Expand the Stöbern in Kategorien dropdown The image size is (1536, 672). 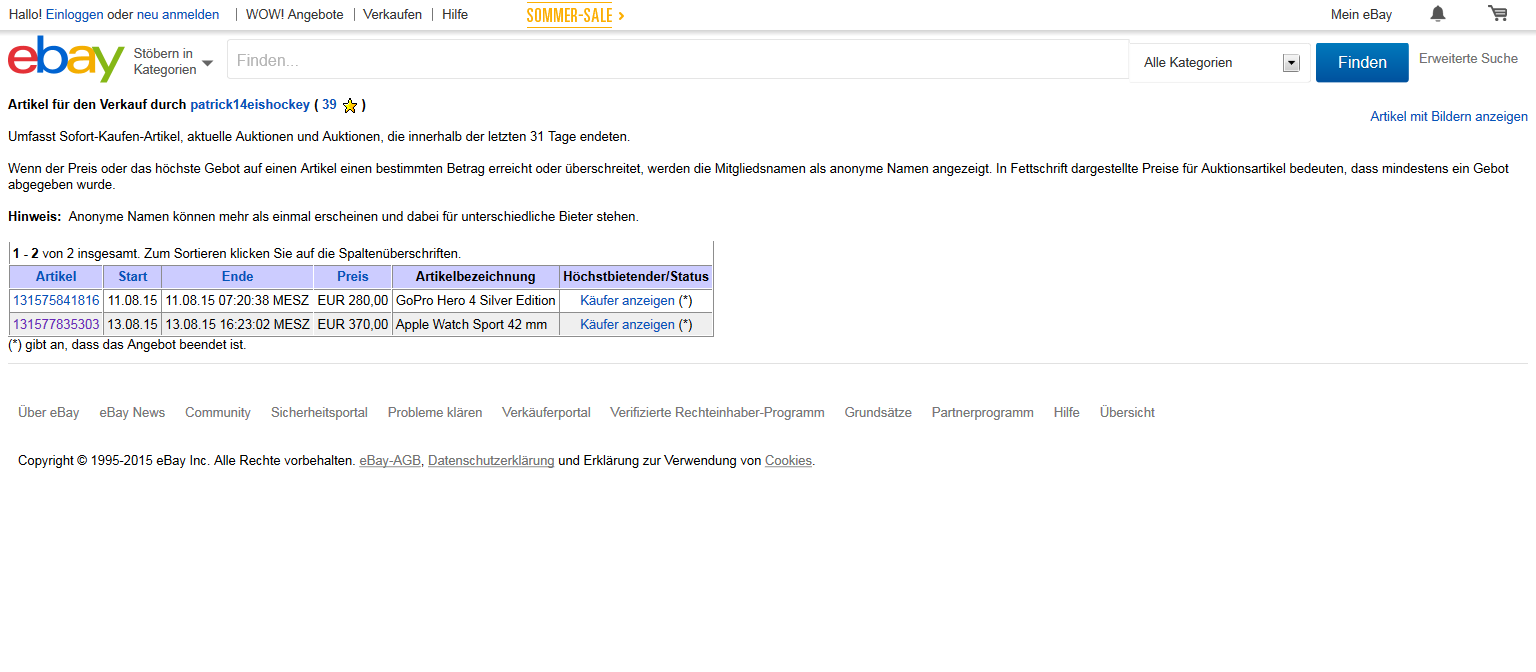173,61
